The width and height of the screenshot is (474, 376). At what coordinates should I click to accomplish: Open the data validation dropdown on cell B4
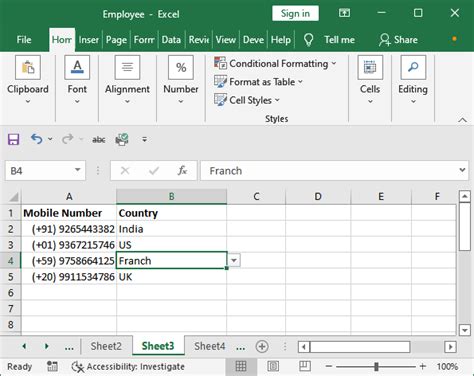(x=234, y=260)
